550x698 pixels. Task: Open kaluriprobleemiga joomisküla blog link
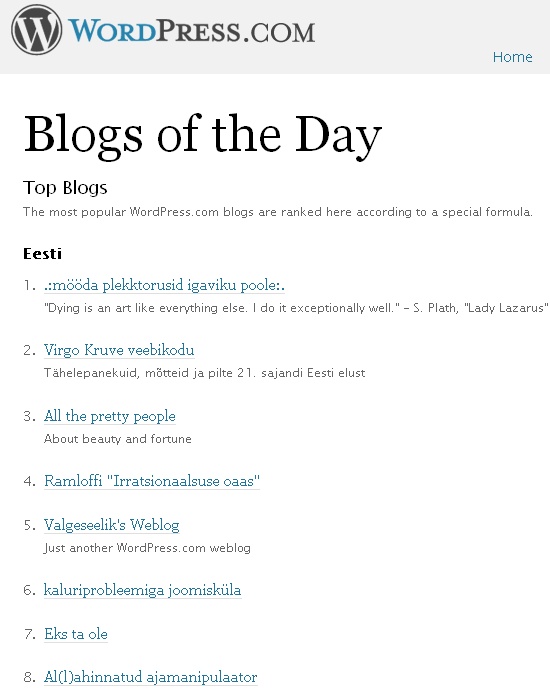pyautogui.click(x=142, y=590)
